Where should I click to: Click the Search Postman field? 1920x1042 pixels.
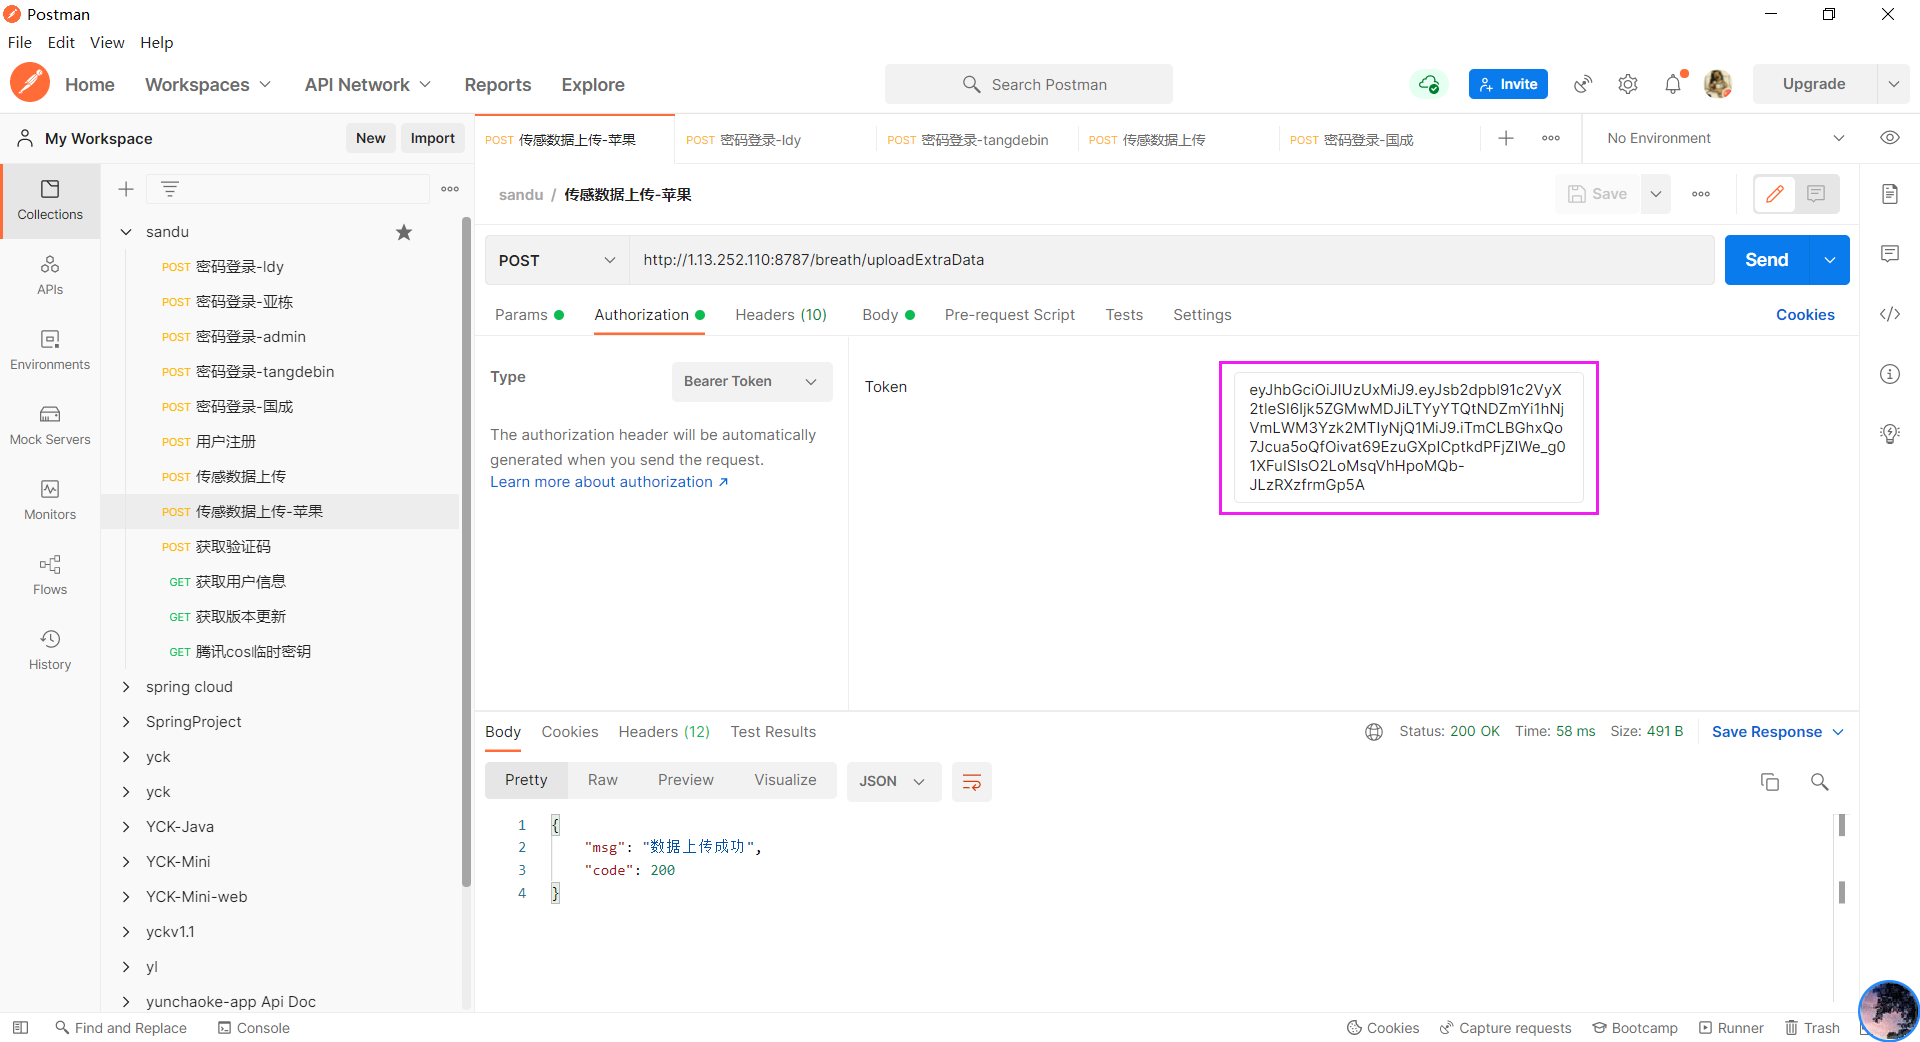[x=1029, y=84]
